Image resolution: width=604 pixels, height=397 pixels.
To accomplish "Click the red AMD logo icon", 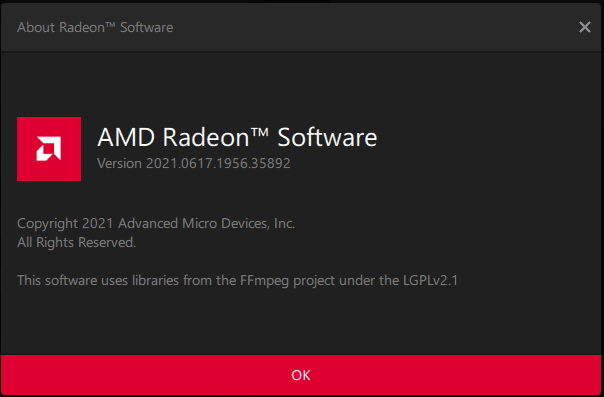I will pyautogui.click(x=49, y=149).
